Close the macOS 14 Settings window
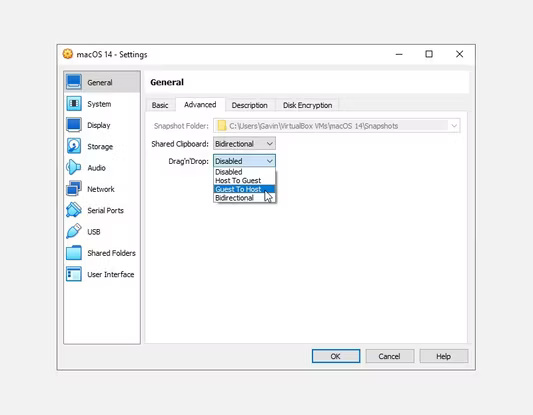Image resolution: width=533 pixels, height=415 pixels. [x=460, y=54]
